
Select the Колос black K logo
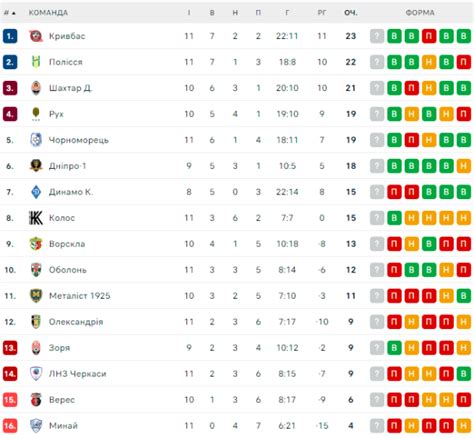coord(36,218)
